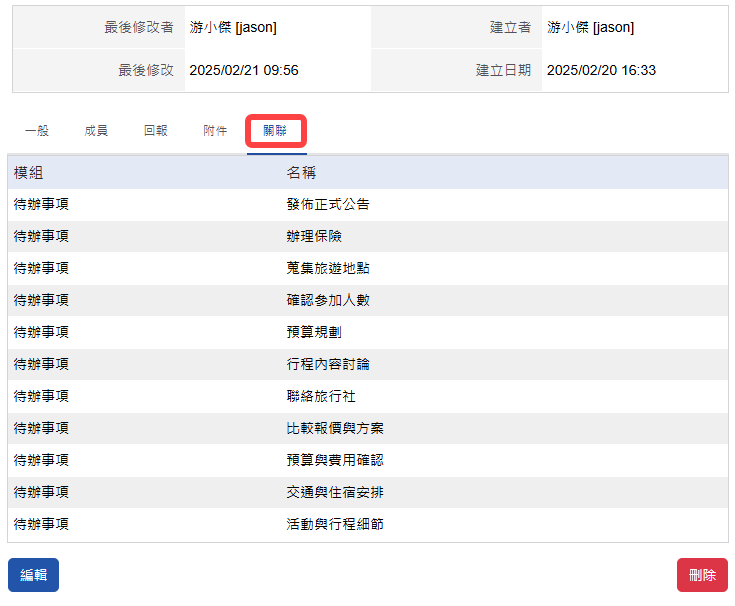Viewport: 735px width, 606px height.
Task: Click the 關聯 tab
Action: click(x=275, y=131)
